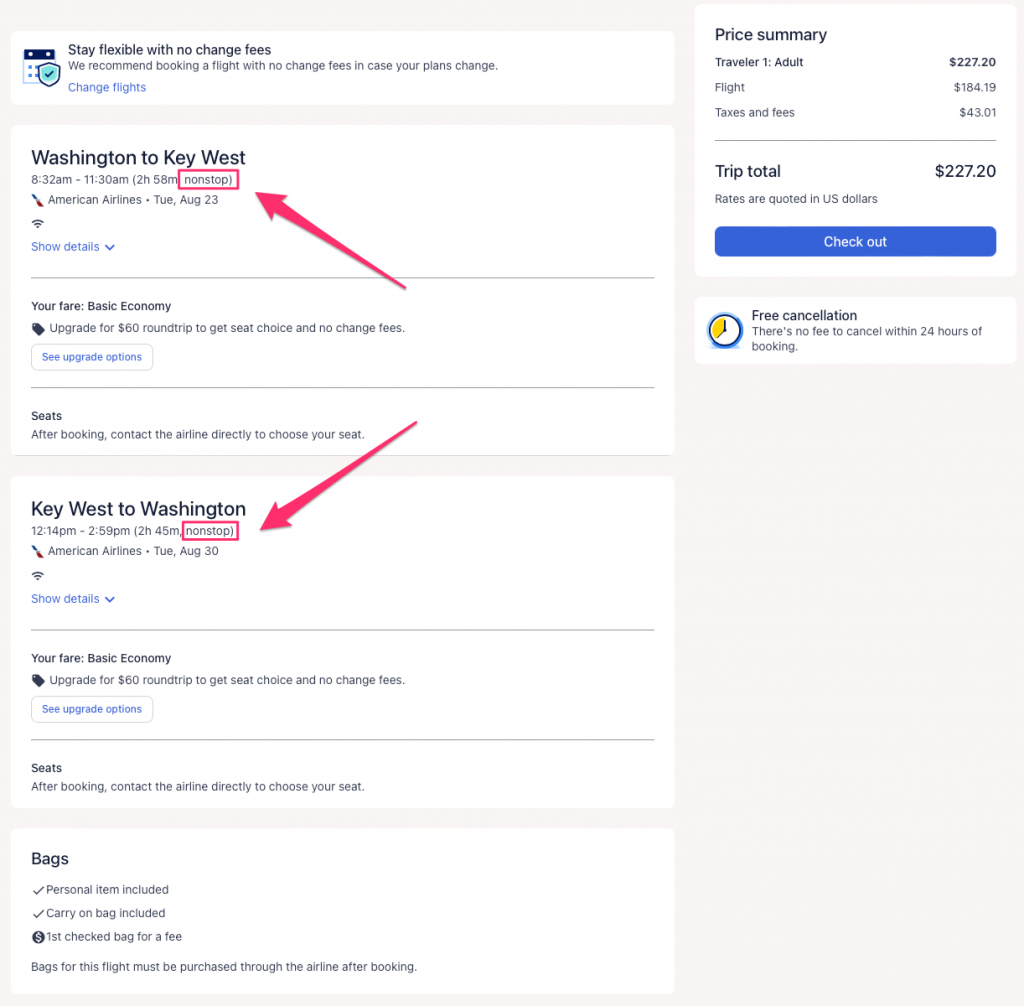Viewport: 1024px width, 1006px height.
Task: See upgrade options for the outbound flight
Action: click(x=92, y=357)
